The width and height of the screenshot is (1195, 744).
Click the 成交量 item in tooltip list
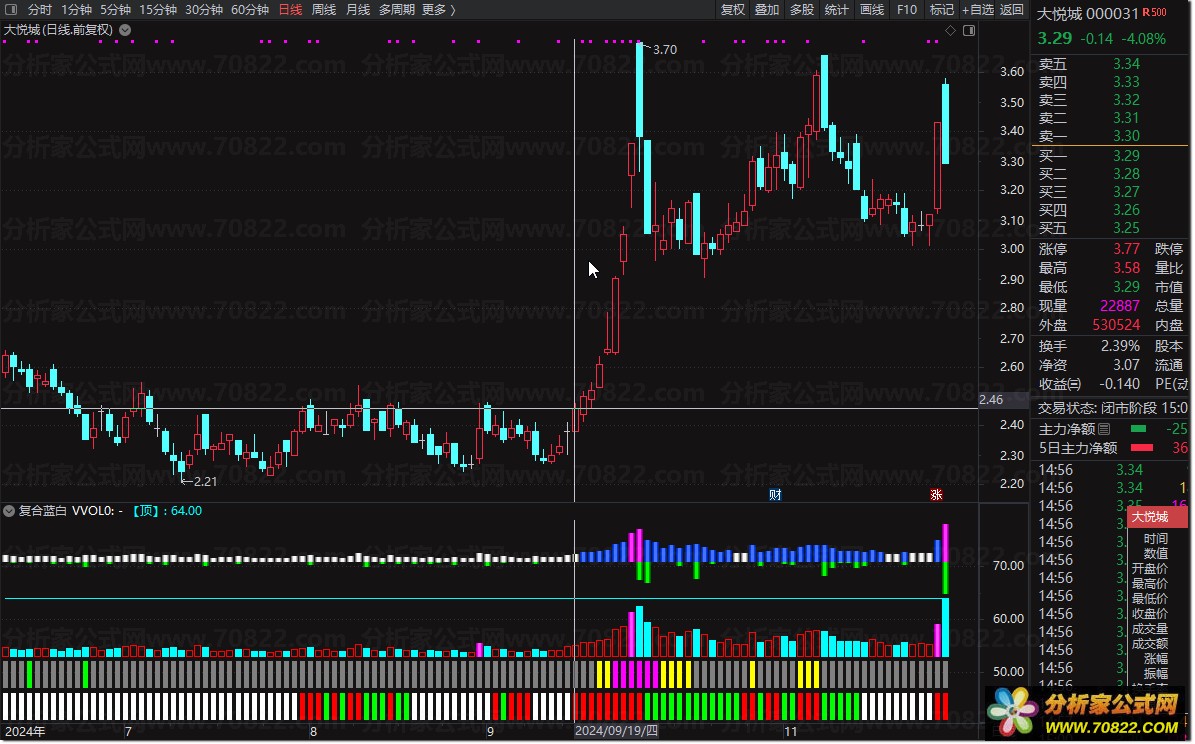pyautogui.click(x=1149, y=629)
